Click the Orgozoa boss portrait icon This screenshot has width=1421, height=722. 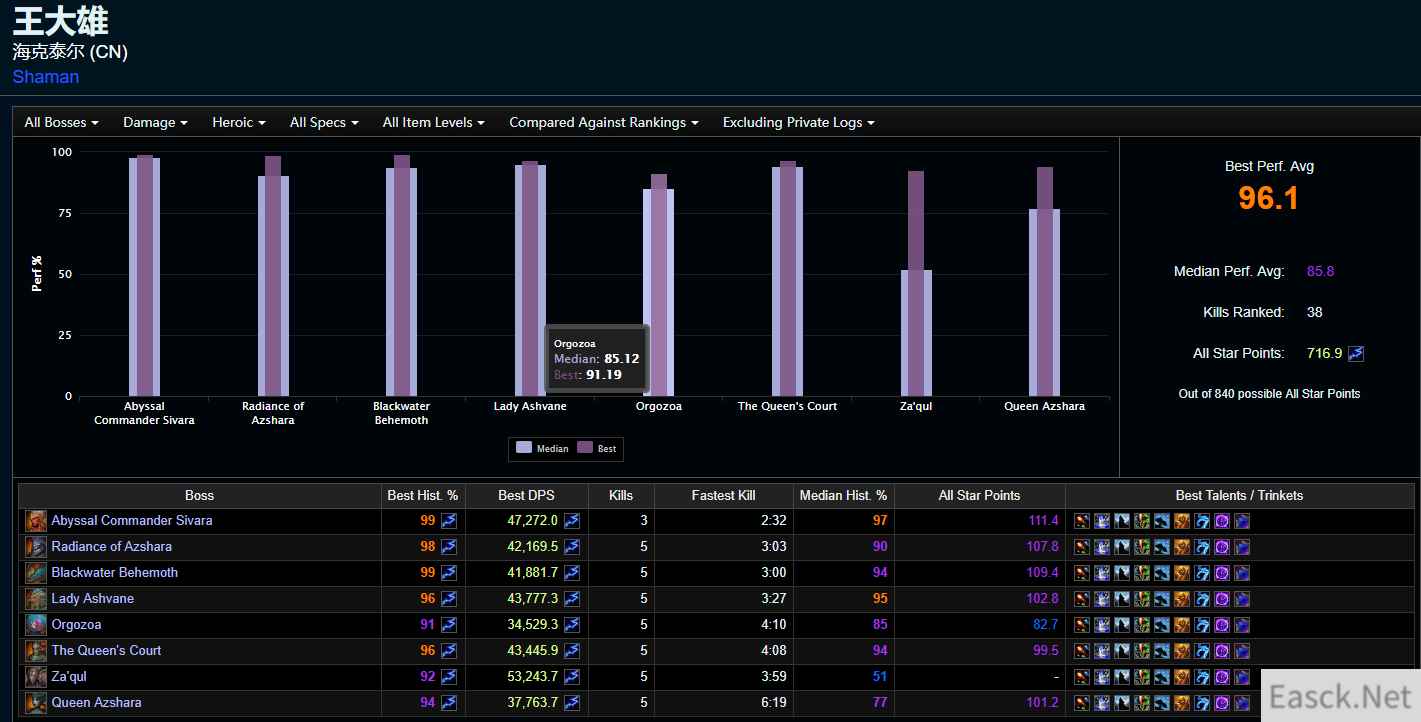(35, 625)
